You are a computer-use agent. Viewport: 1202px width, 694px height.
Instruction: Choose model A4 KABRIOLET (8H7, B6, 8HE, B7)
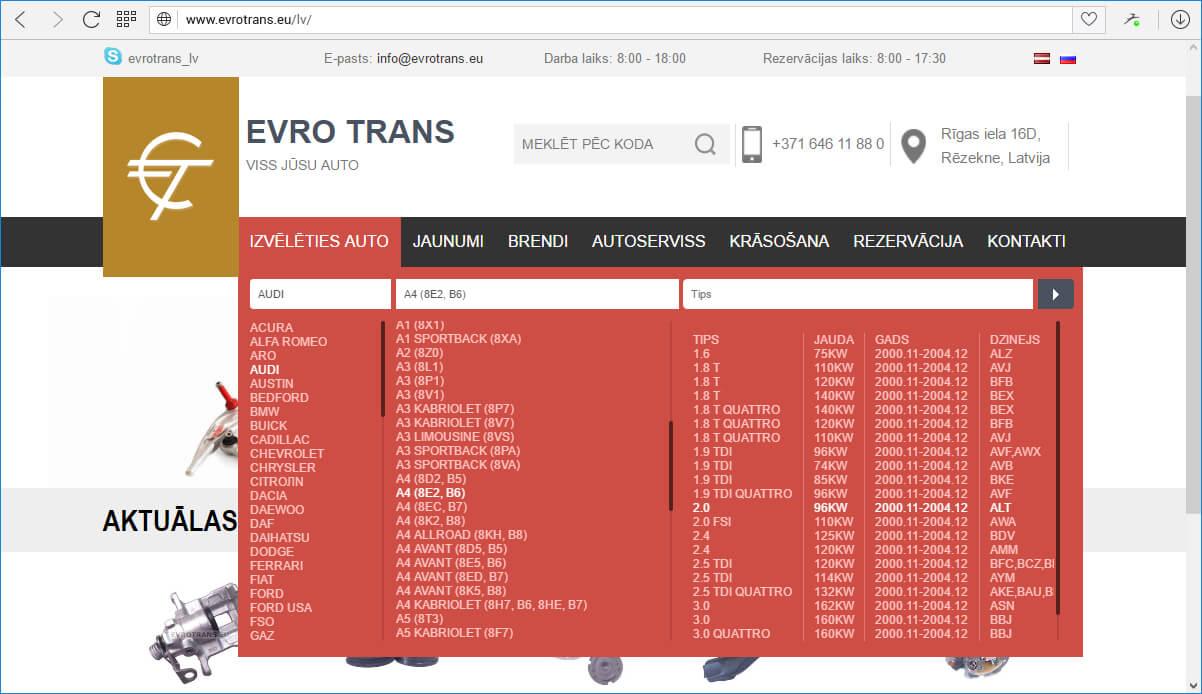pos(491,605)
